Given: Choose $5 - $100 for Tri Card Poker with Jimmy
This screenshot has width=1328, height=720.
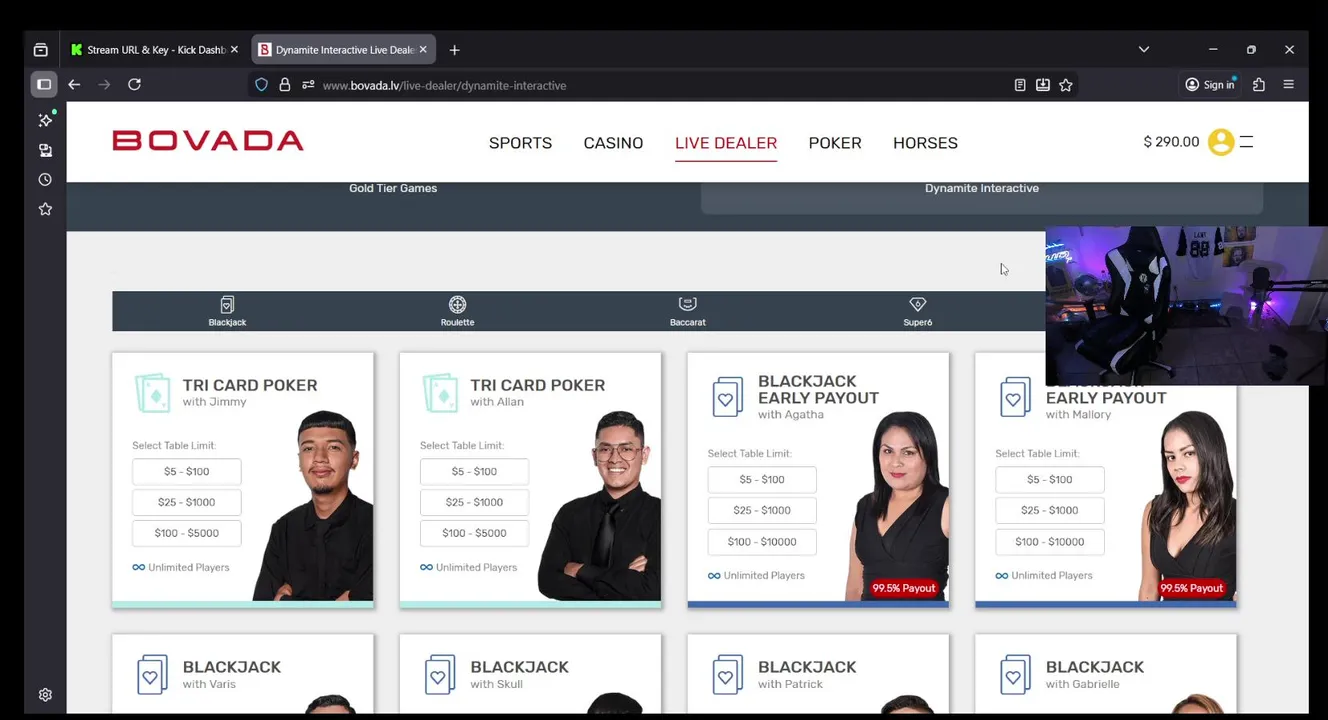Looking at the screenshot, I should pos(187,471).
